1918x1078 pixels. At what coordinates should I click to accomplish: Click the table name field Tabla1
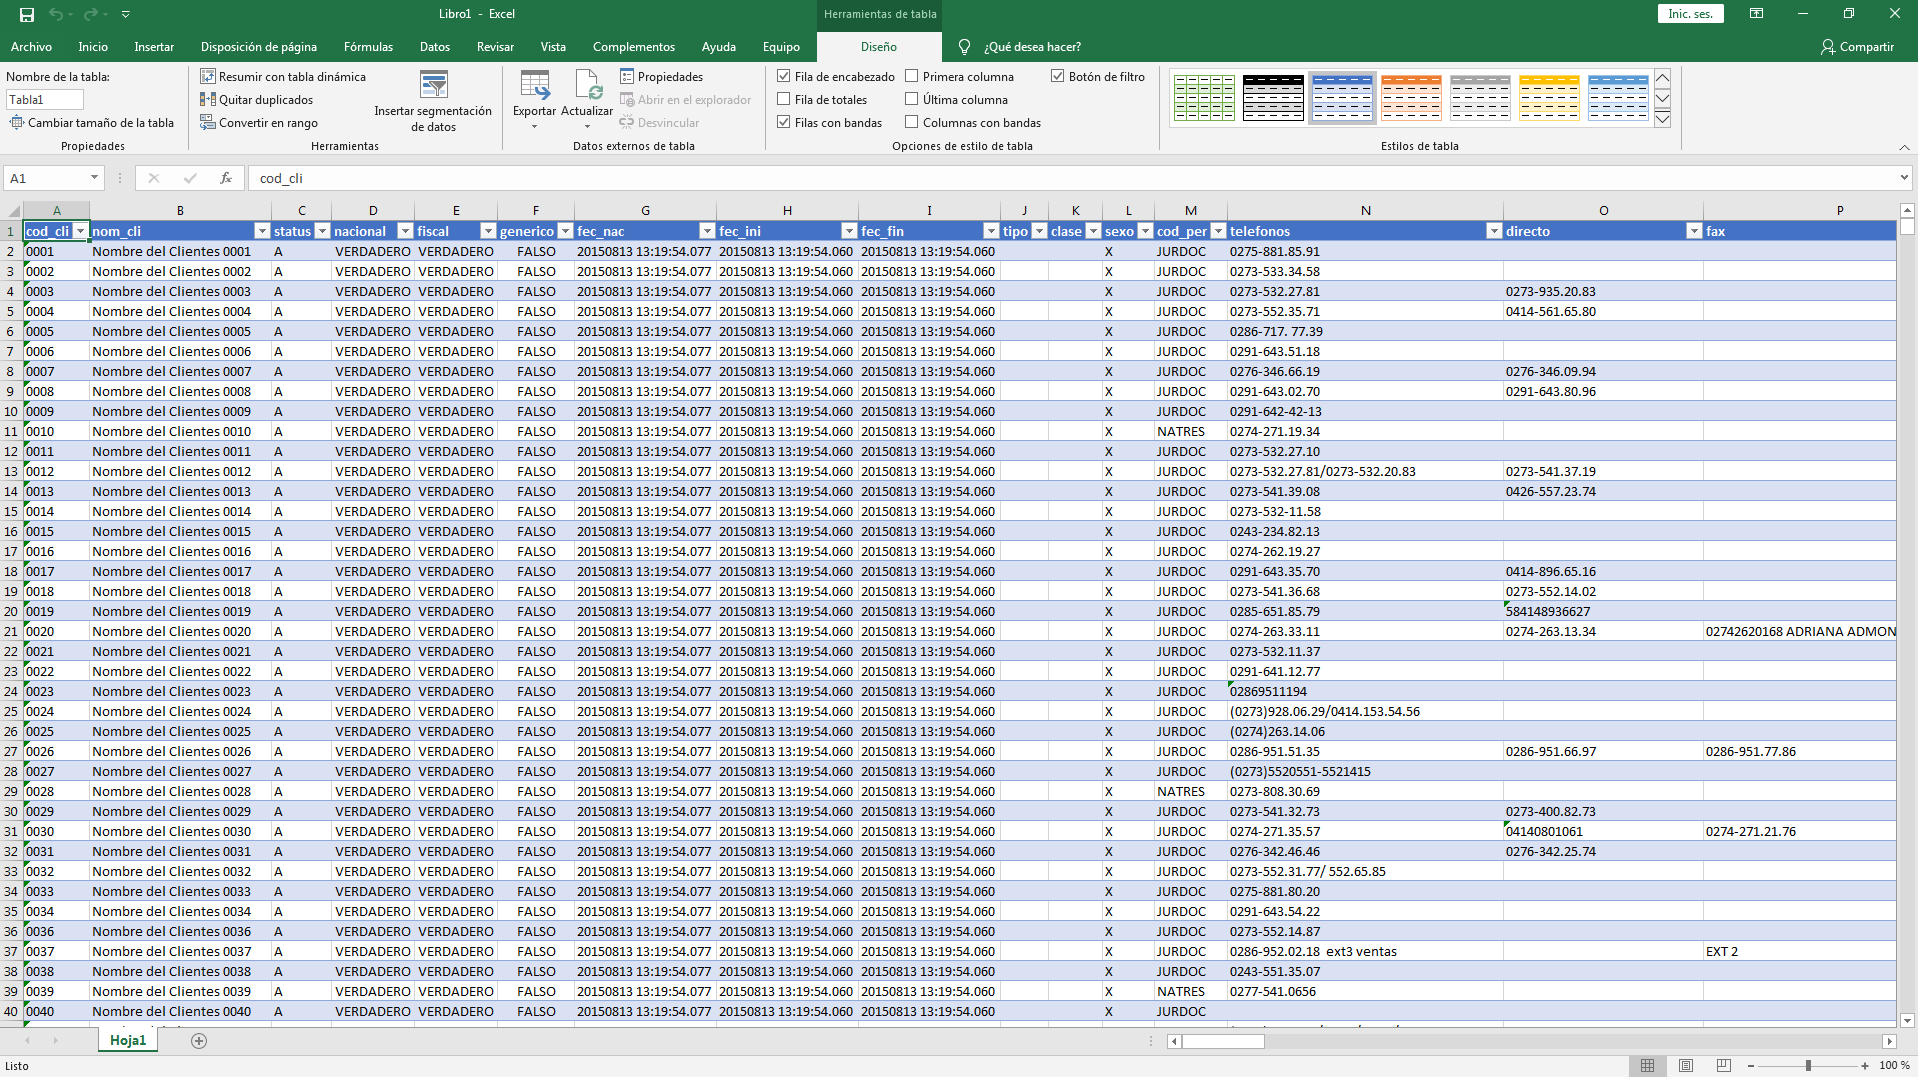coord(45,100)
